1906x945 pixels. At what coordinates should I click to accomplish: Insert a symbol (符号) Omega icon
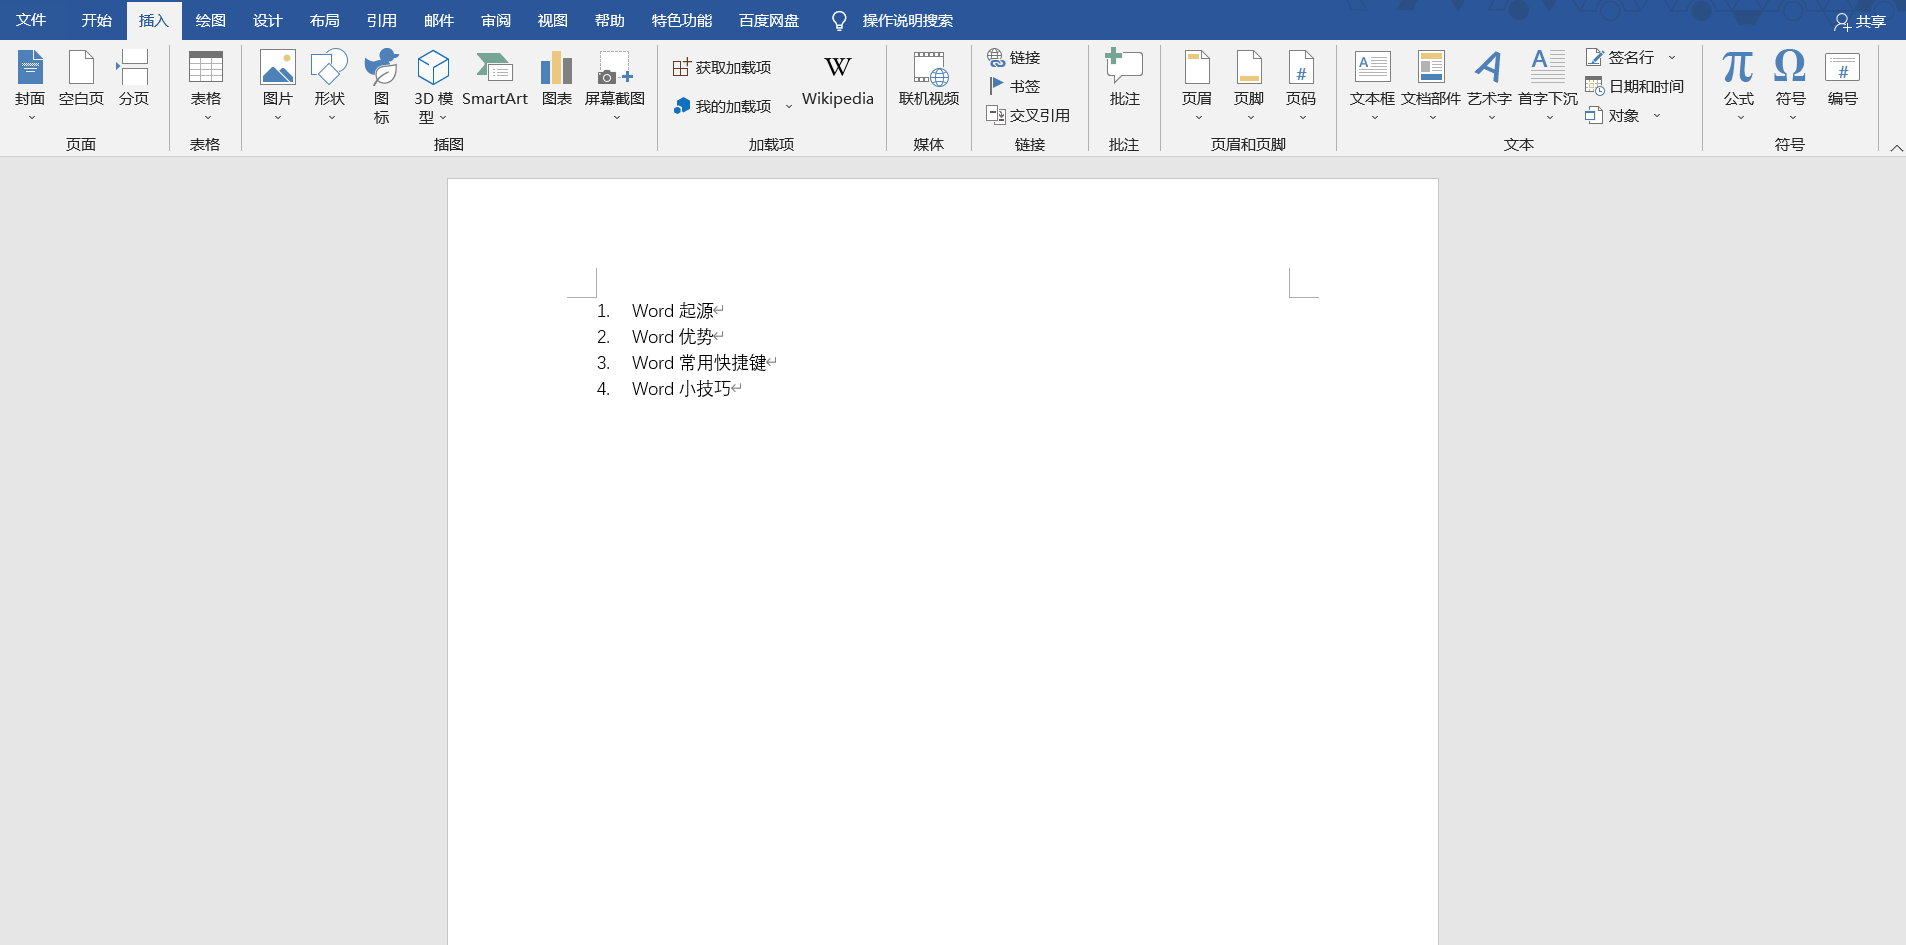tap(1790, 86)
